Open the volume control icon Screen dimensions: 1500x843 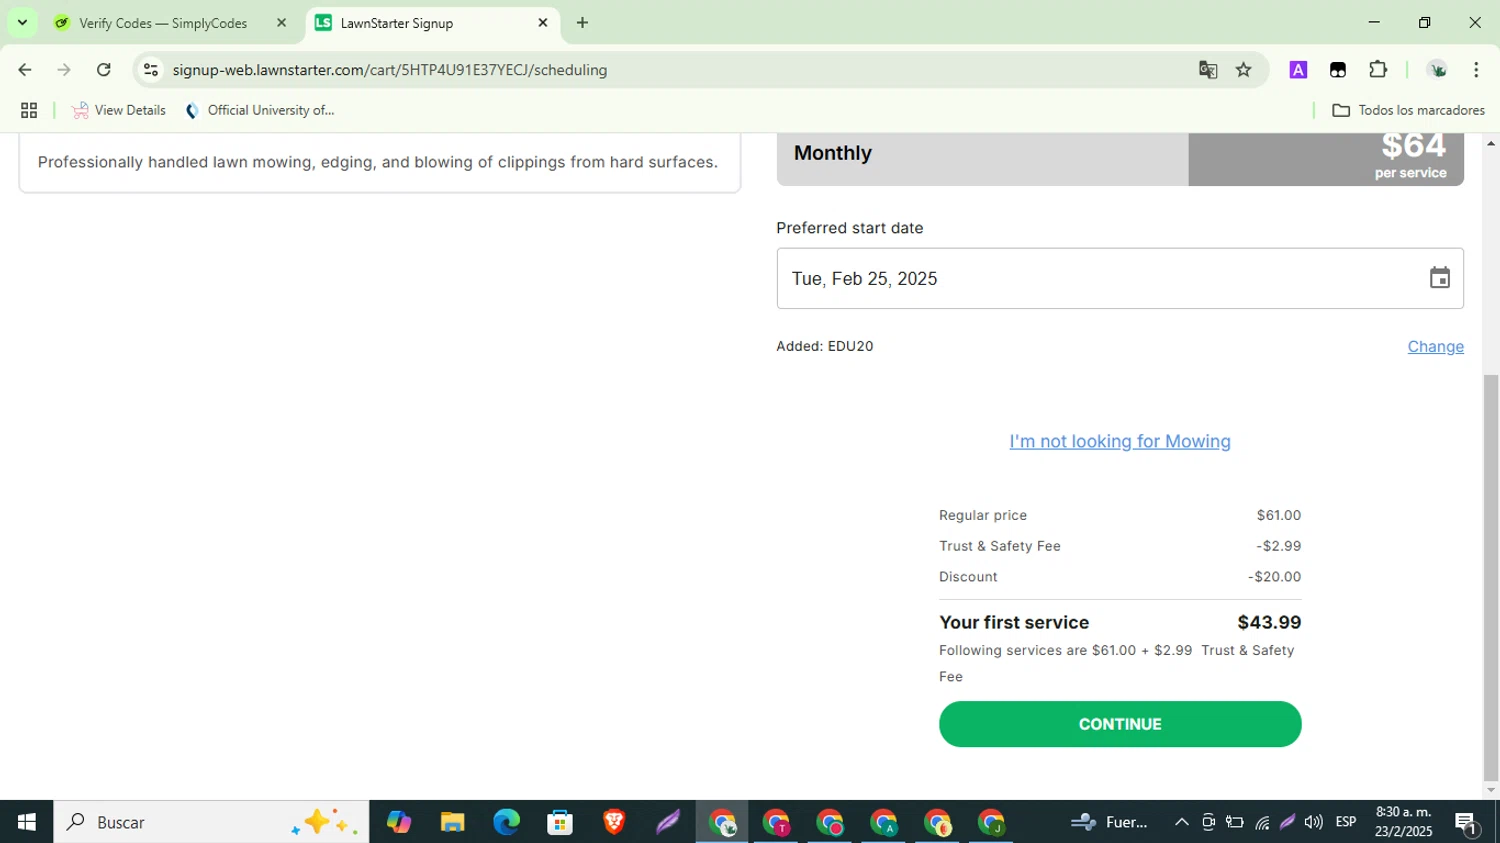point(1313,822)
